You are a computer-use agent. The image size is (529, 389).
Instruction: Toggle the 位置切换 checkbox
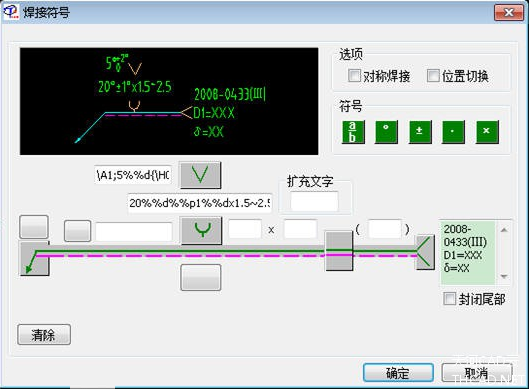tap(433, 75)
